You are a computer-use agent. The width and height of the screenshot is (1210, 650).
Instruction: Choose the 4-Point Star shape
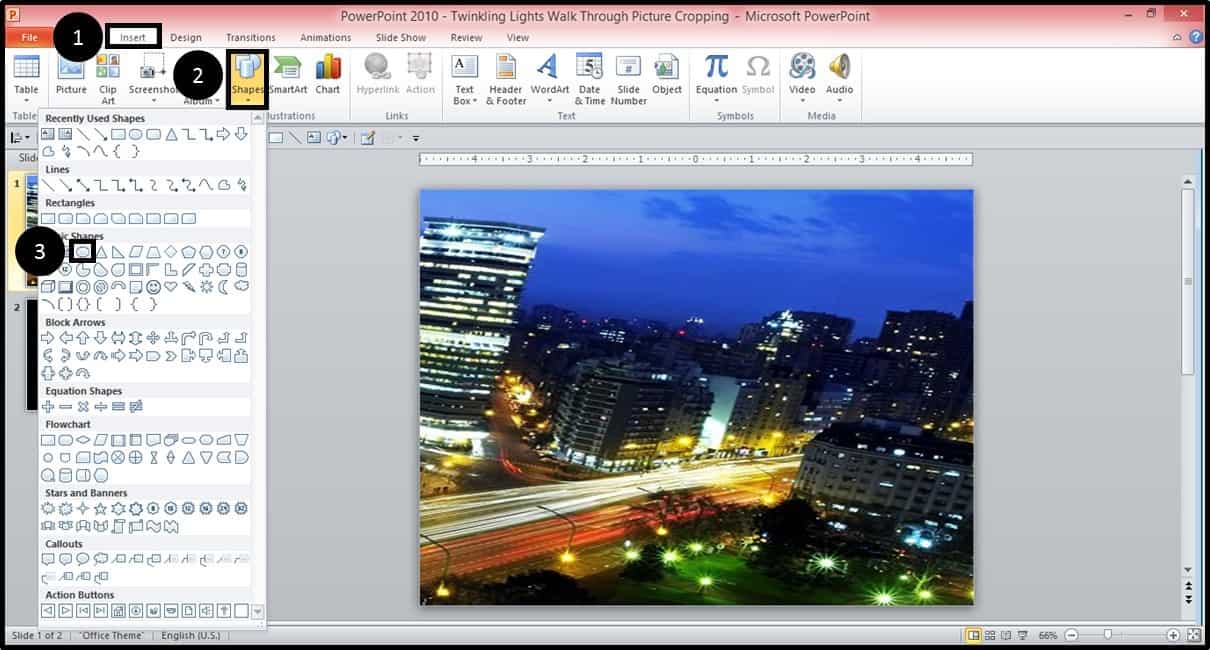(x=83, y=508)
